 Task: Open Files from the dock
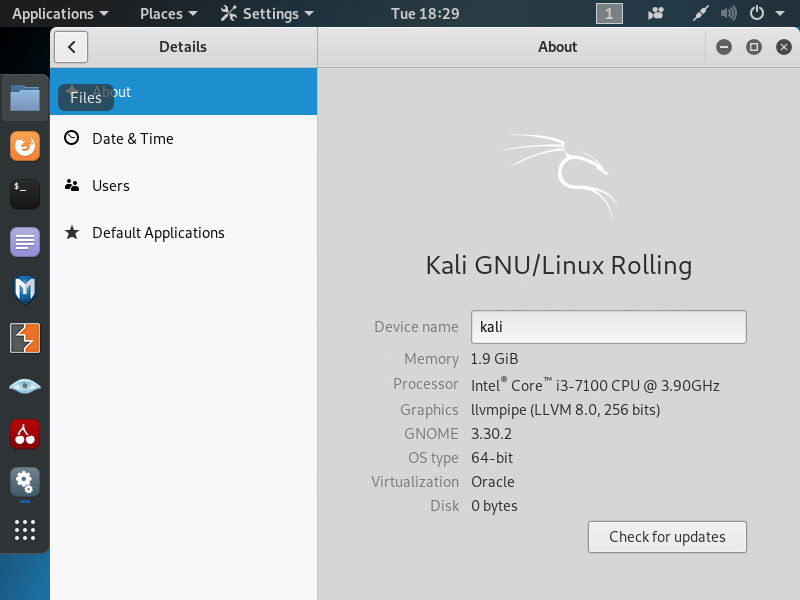coord(24,97)
